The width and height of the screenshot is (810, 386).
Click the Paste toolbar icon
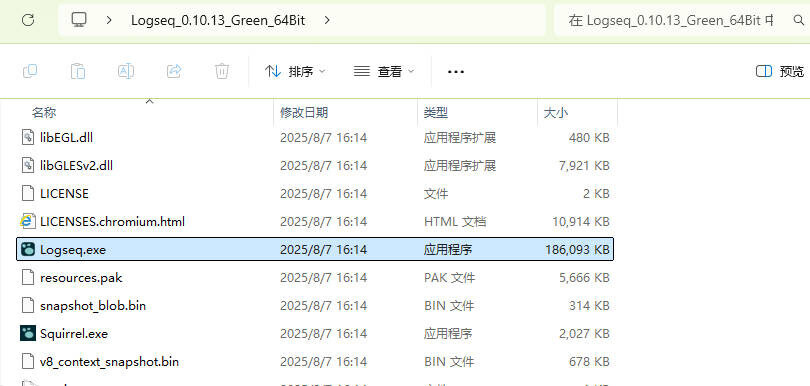[78, 71]
